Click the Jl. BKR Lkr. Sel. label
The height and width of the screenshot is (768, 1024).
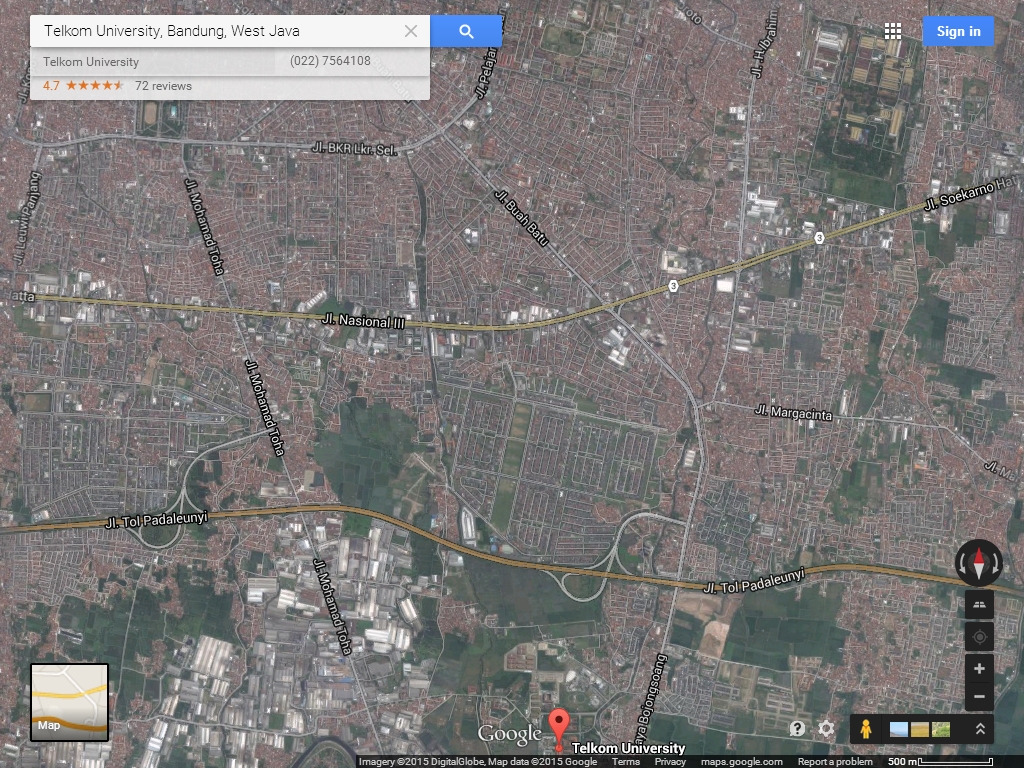click(354, 149)
